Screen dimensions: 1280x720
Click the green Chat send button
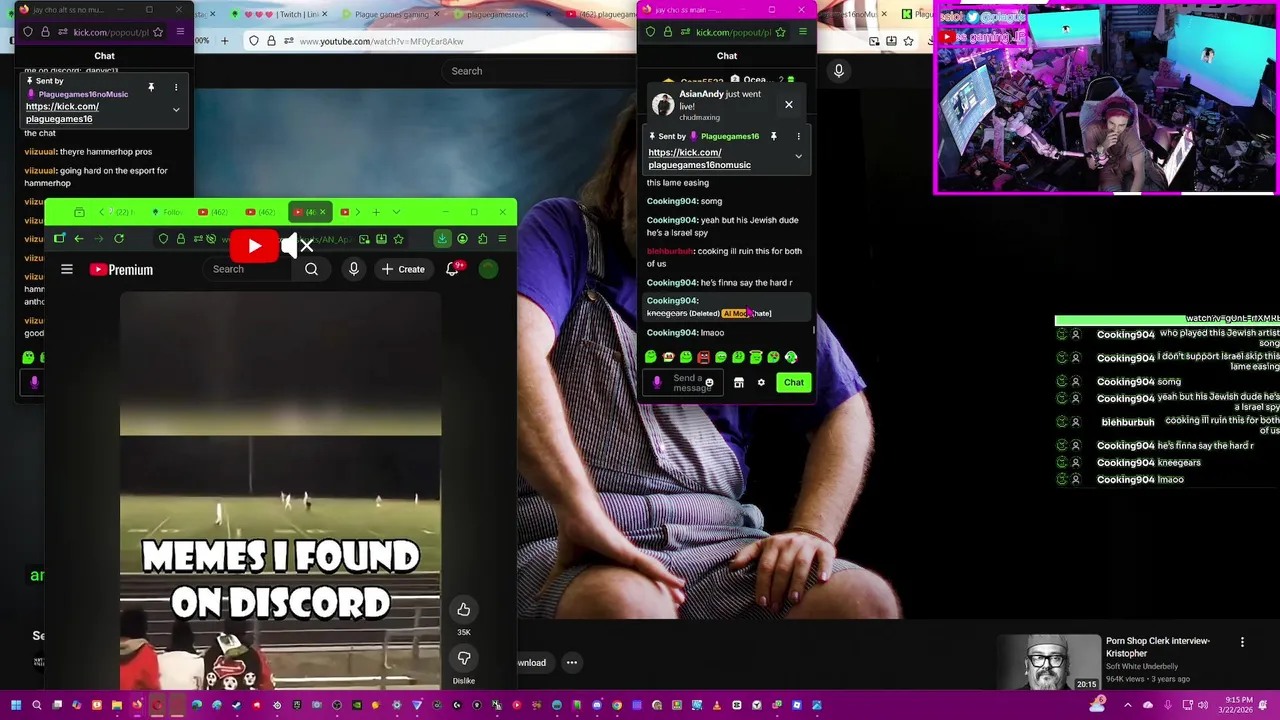click(x=793, y=382)
